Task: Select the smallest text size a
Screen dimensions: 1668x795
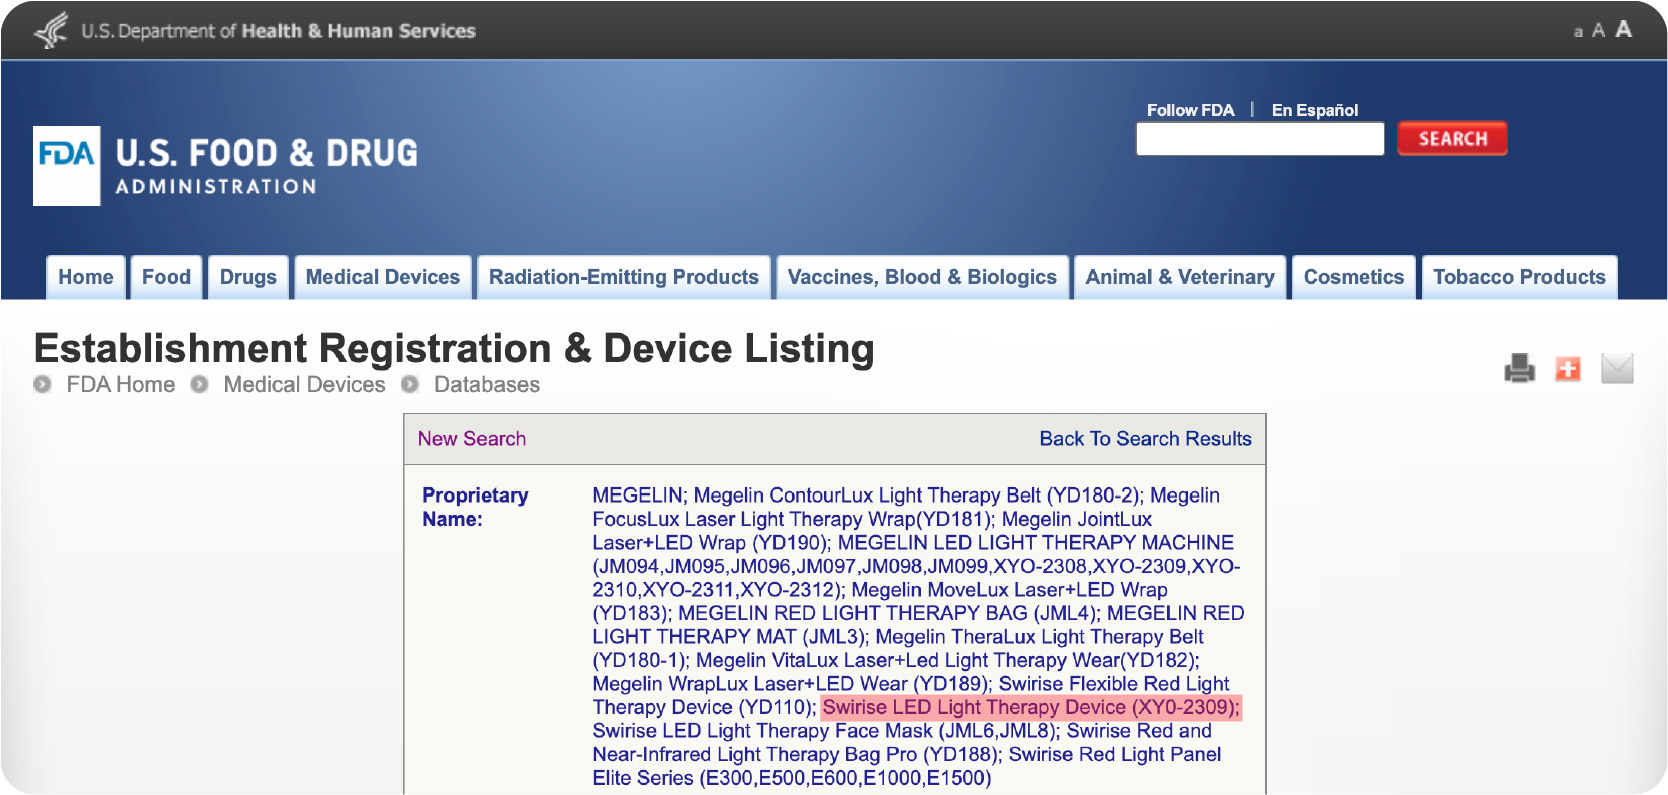Action: (x=1578, y=32)
